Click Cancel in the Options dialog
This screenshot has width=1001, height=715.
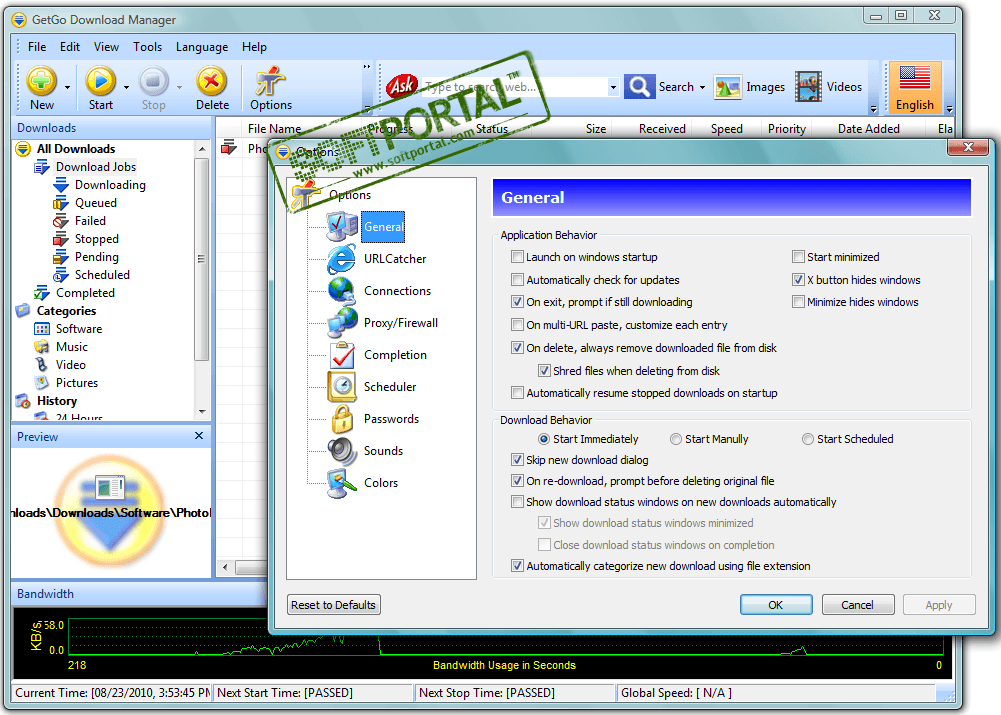[x=857, y=605]
